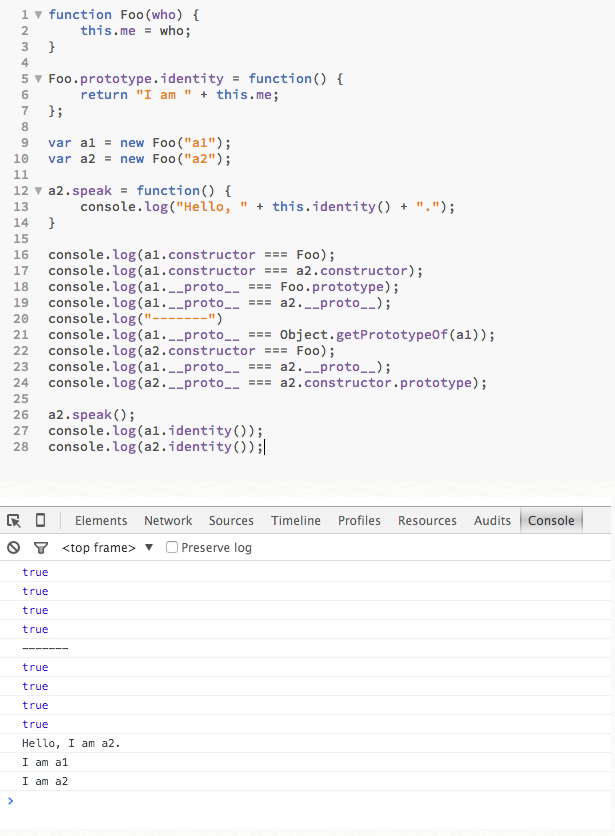The image size is (615, 836).
Task: Click line number 28 in the gutter
Action: tap(21, 447)
